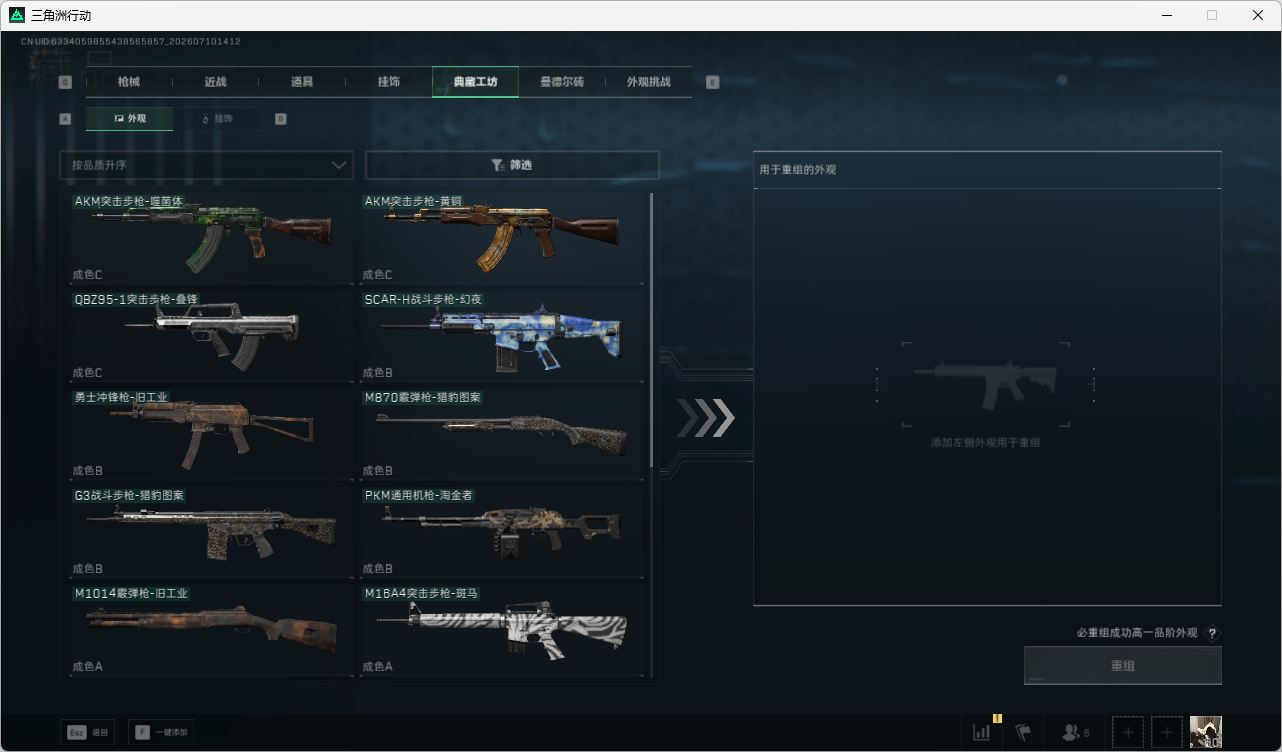Image resolution: width=1282 pixels, height=752 pixels.
Task: Select the G3战斗步枪-猎豹图案 skin
Action: [211, 532]
